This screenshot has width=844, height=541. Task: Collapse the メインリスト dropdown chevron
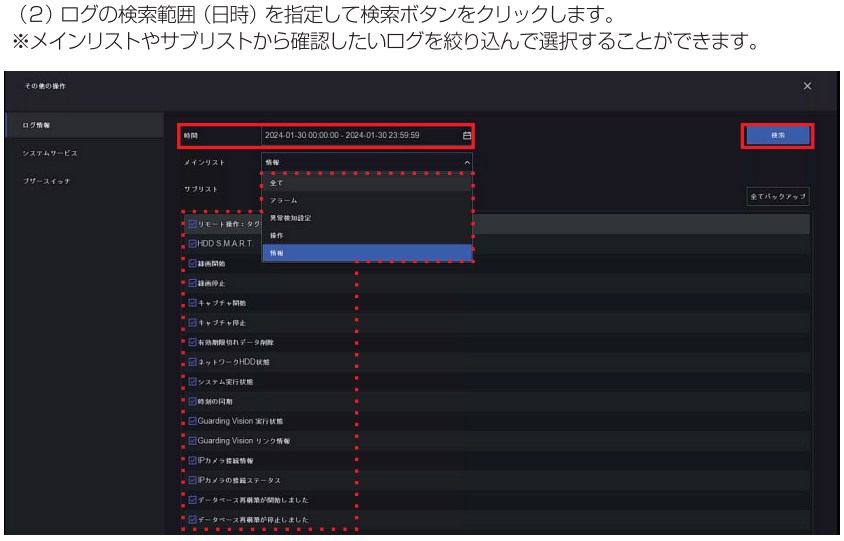click(466, 161)
